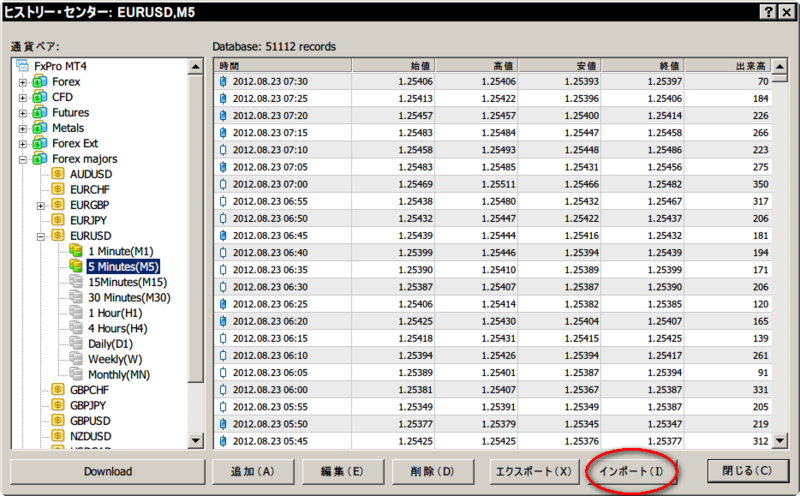Click the 追加(A) add button
Viewport: 800px width, 496px height.
pyautogui.click(x=253, y=471)
